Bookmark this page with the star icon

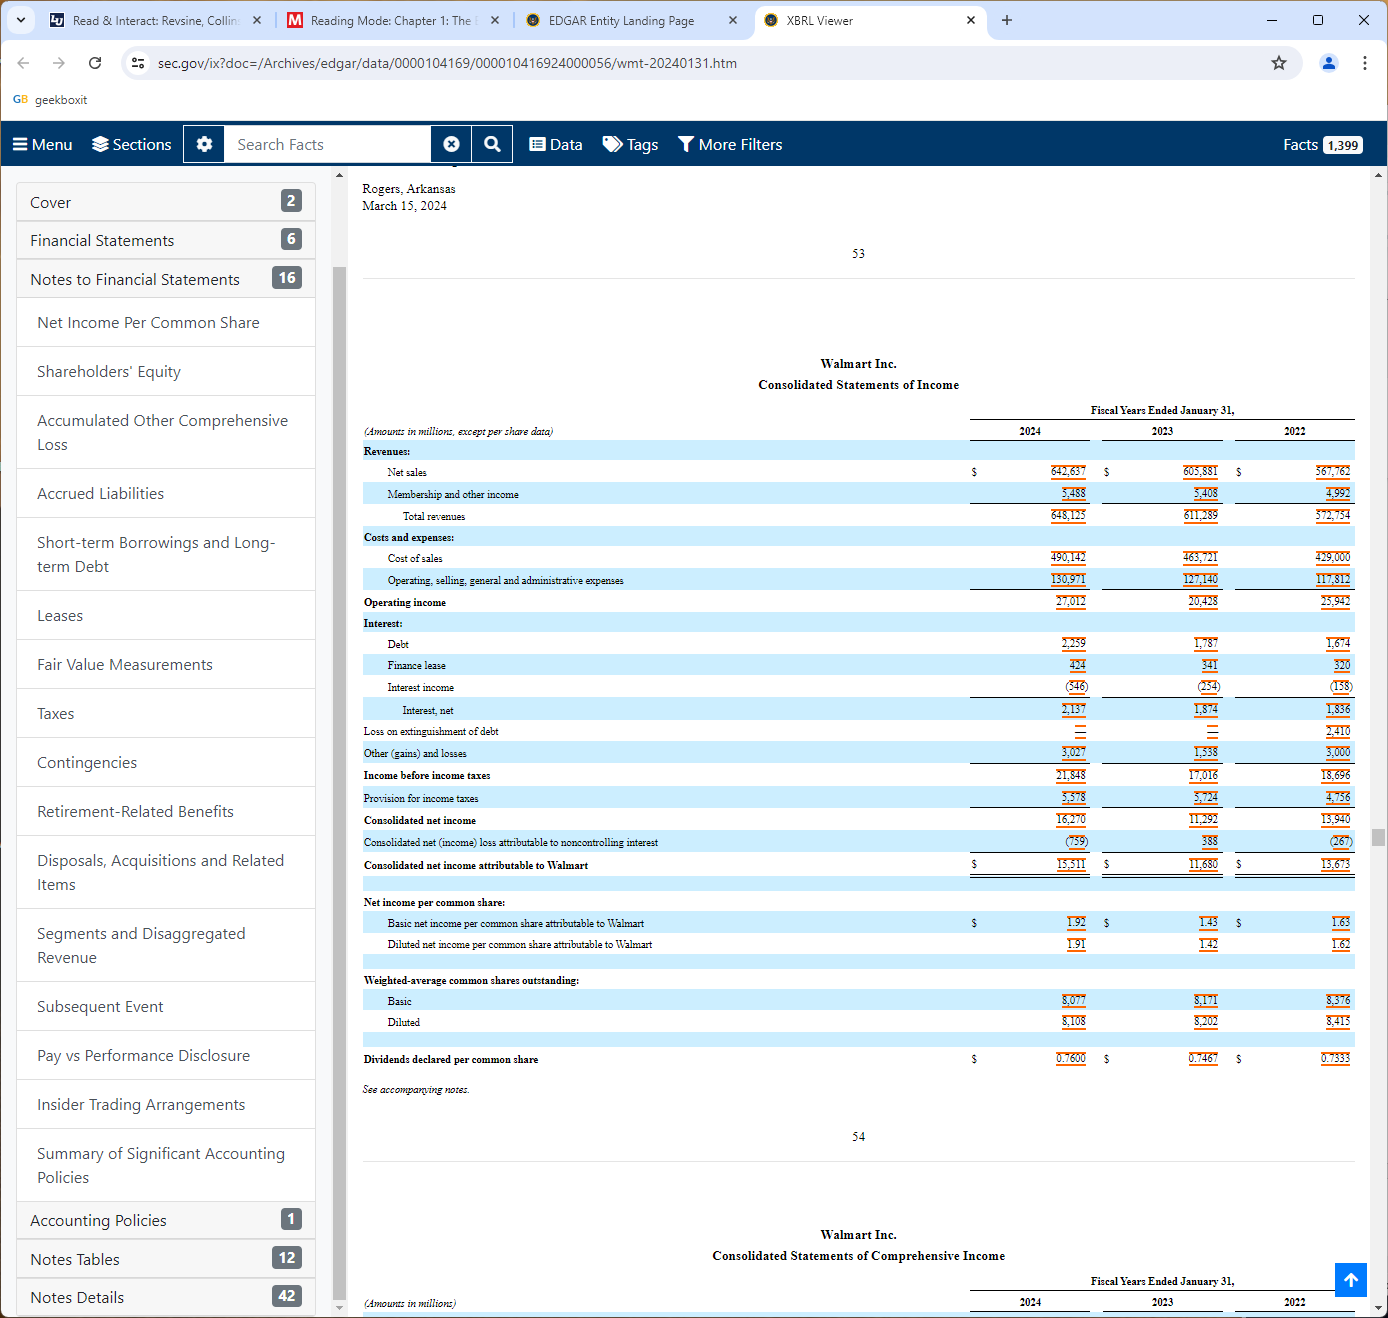tap(1278, 63)
